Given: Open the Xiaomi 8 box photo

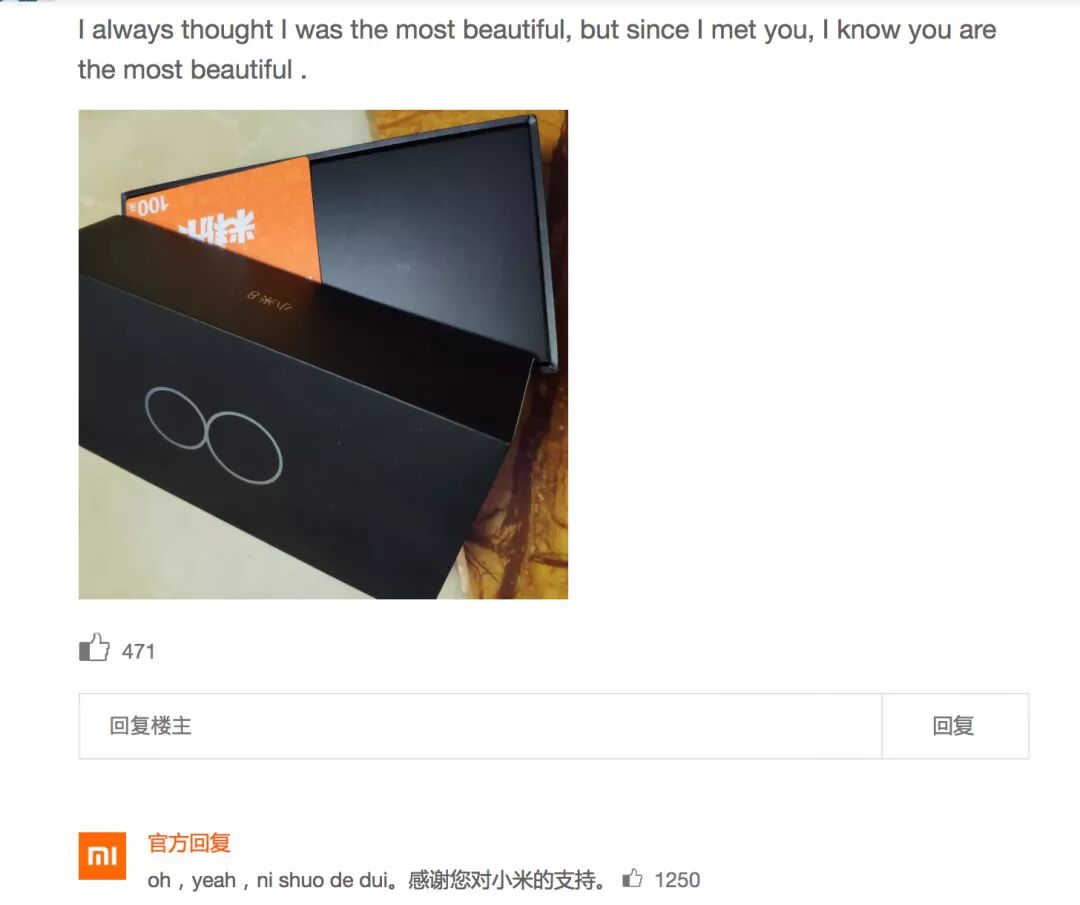Looking at the screenshot, I should [x=323, y=354].
